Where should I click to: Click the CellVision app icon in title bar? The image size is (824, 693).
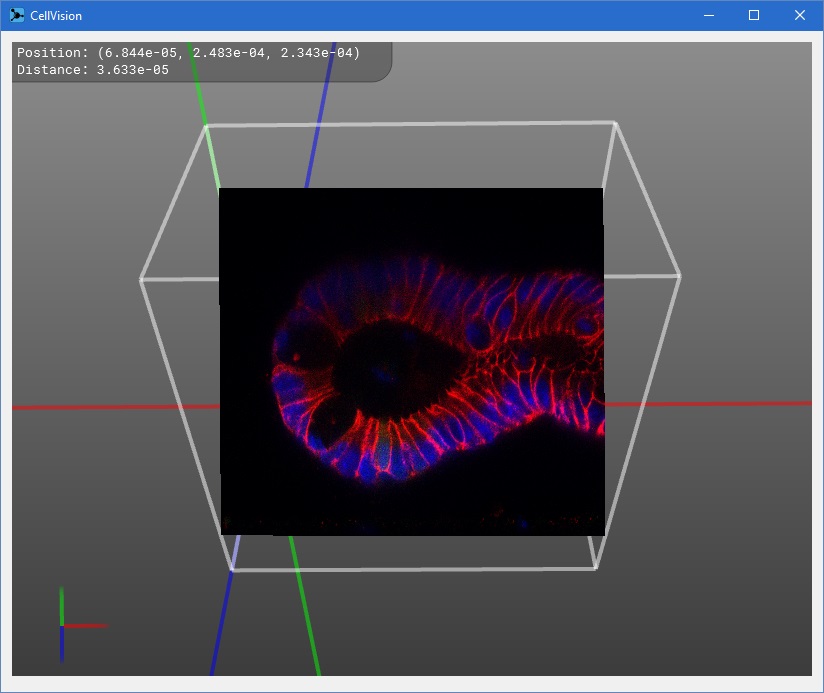pyautogui.click(x=16, y=15)
